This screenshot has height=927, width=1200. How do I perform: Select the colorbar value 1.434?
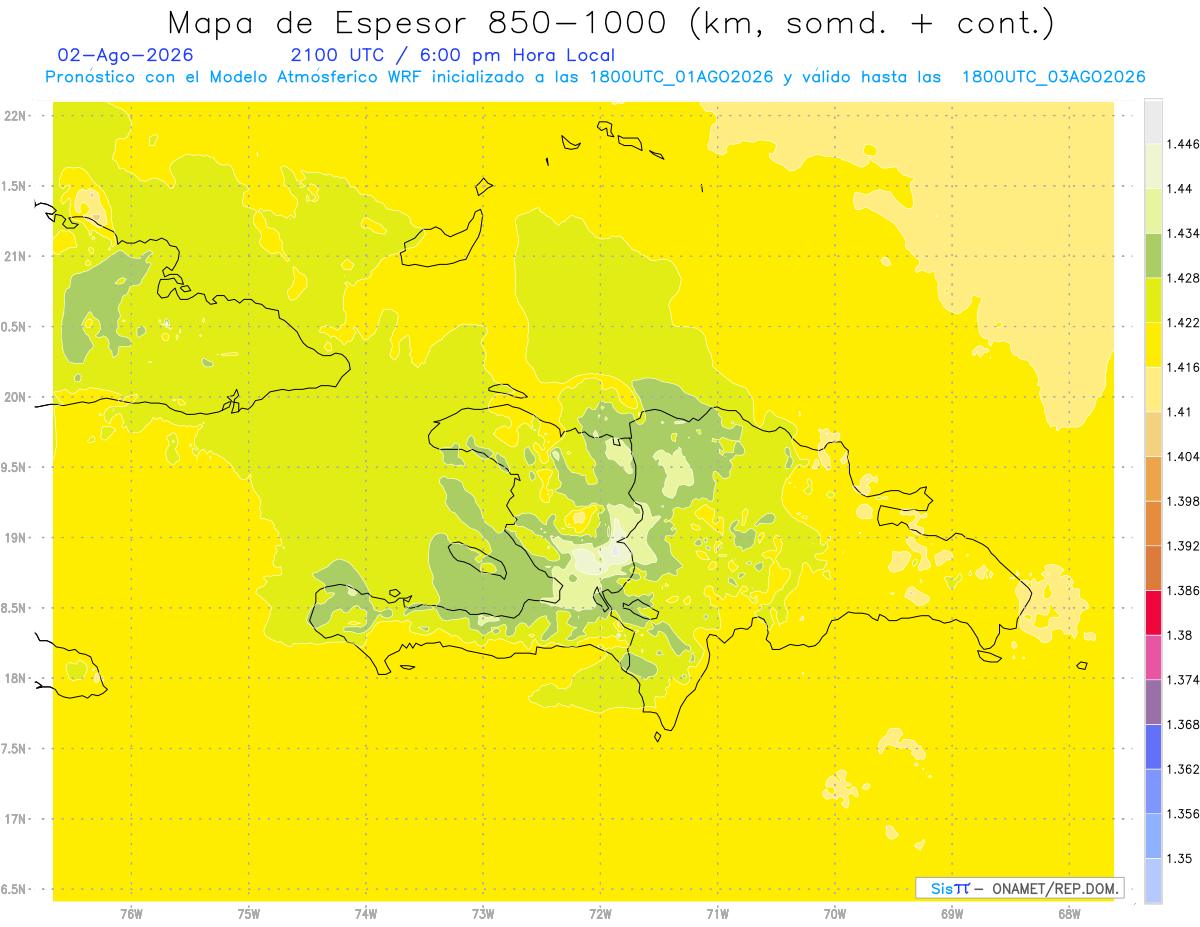1183,233
